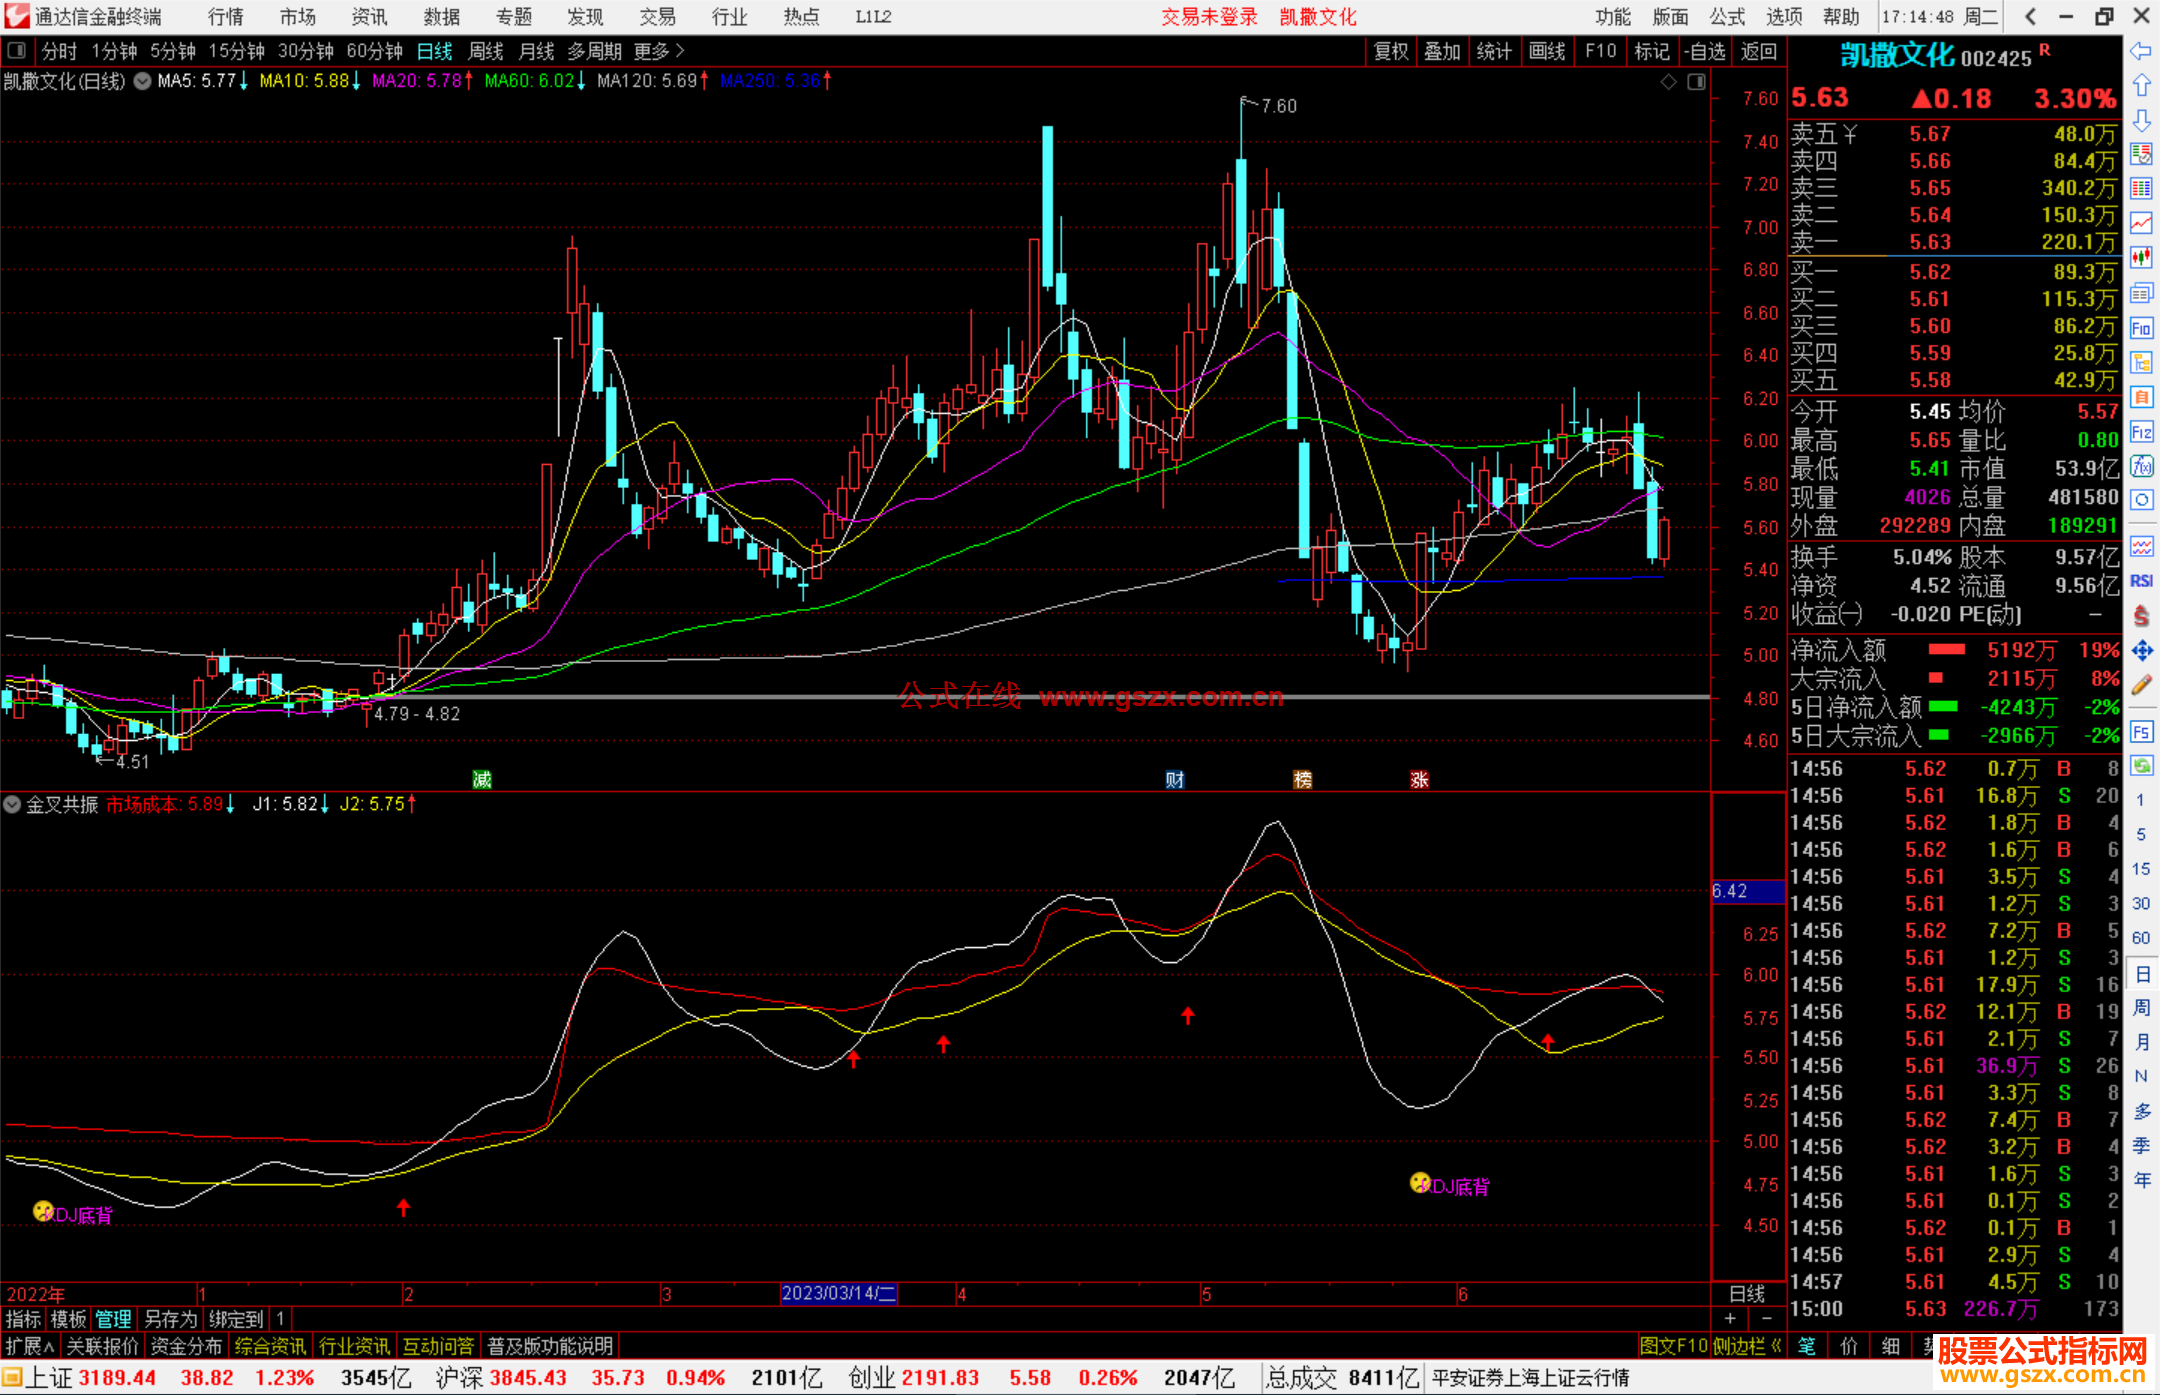The width and height of the screenshot is (2160, 1395).
Task: Click the 复权 button
Action: coord(1391,51)
